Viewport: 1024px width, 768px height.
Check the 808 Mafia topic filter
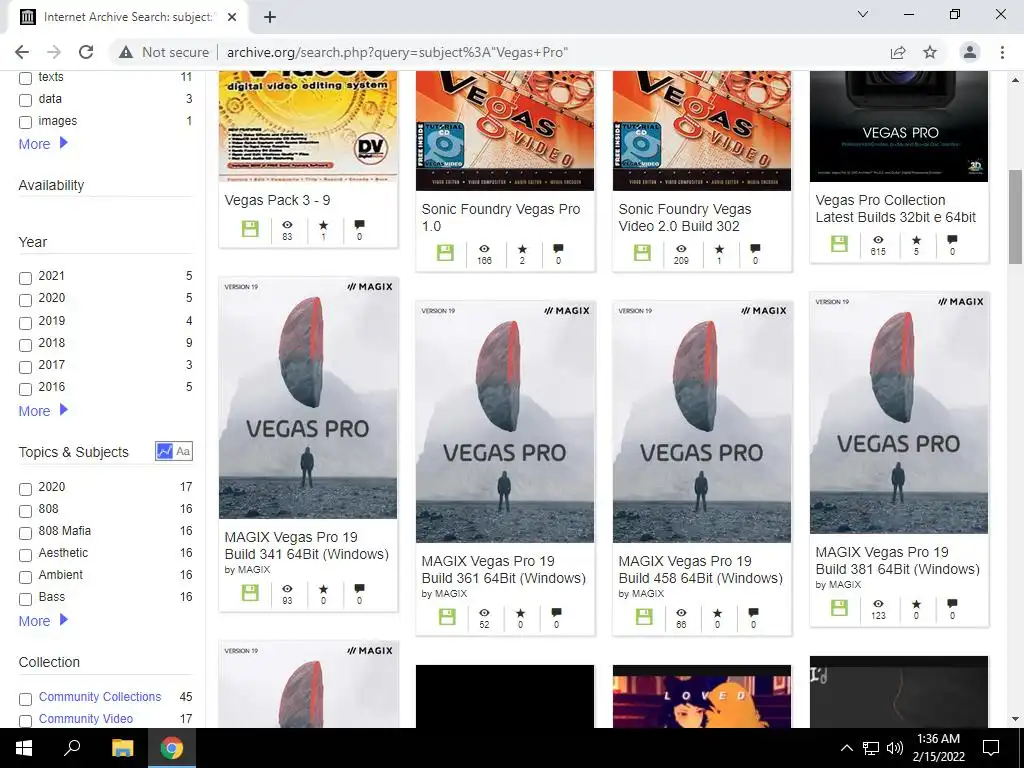point(25,533)
